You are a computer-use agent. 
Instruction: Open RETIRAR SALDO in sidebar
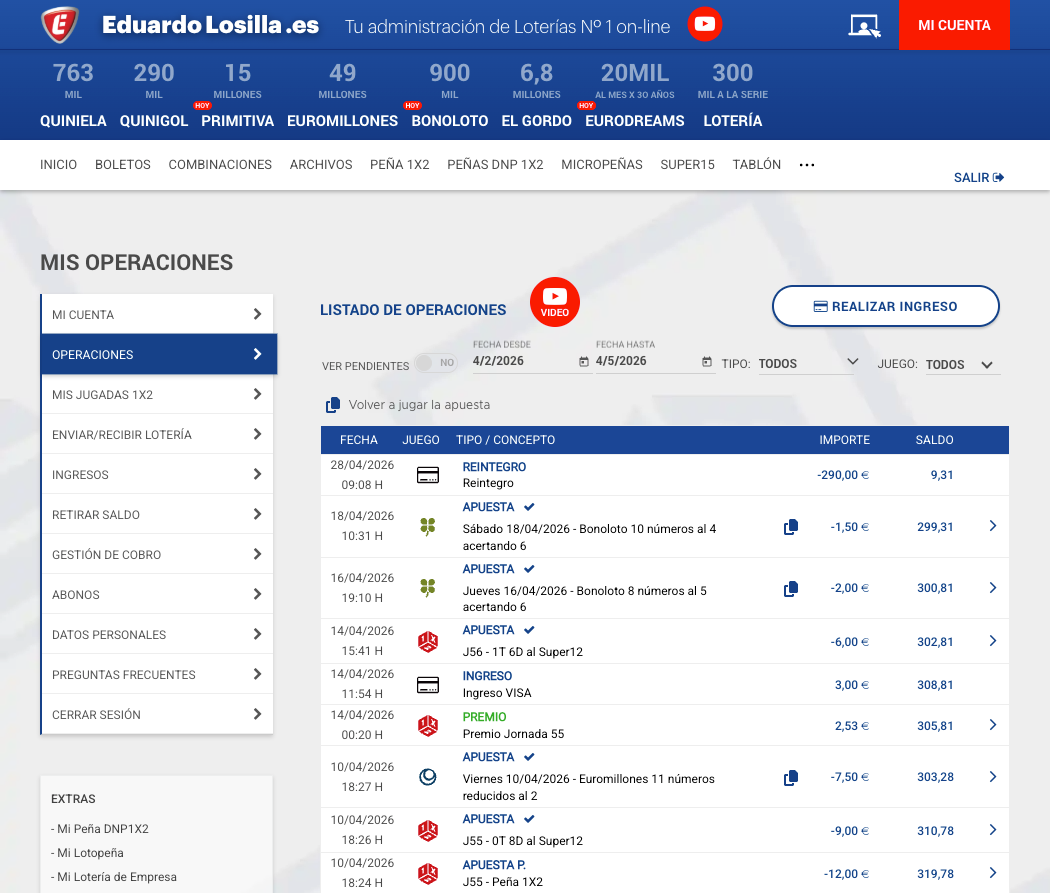(157, 515)
